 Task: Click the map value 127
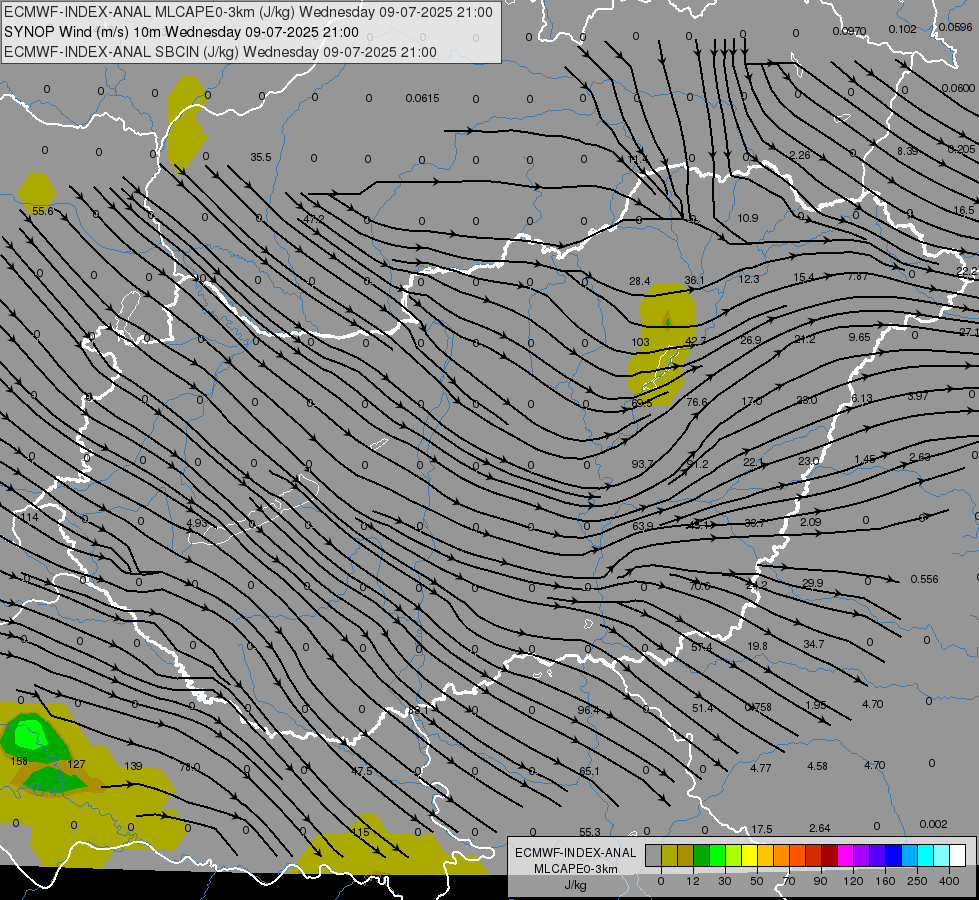click(x=76, y=764)
